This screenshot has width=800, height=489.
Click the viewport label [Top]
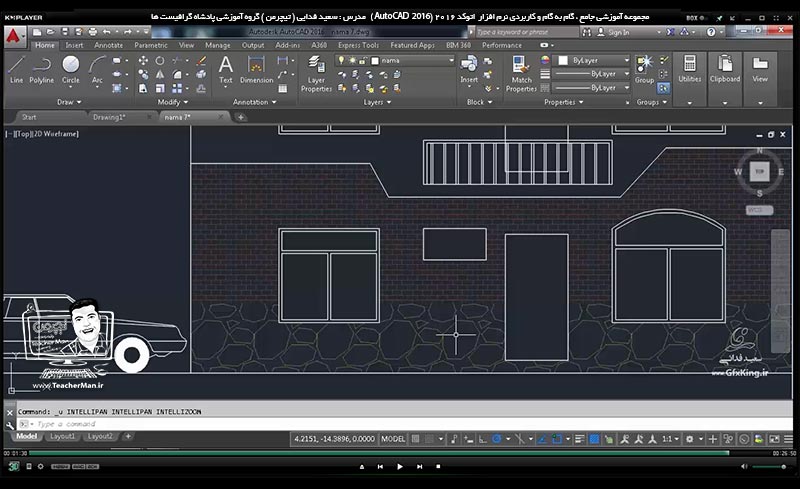click(x=23, y=134)
